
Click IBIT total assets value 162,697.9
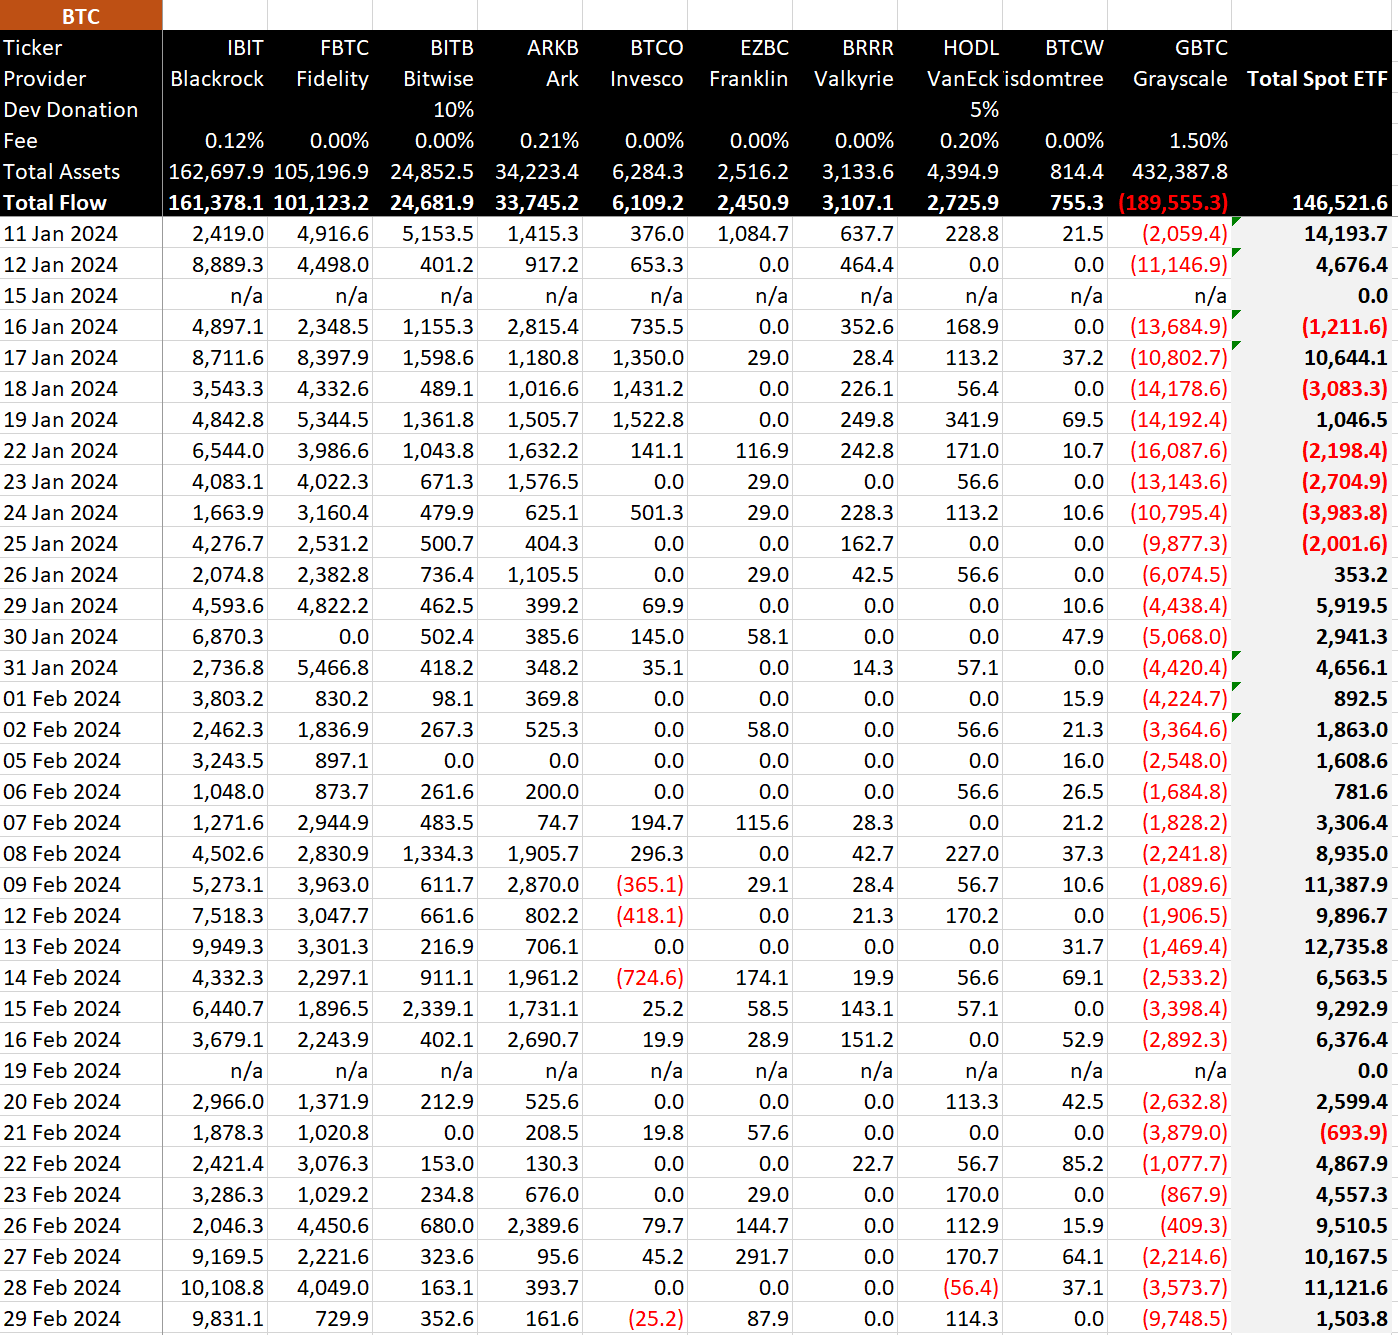point(216,172)
